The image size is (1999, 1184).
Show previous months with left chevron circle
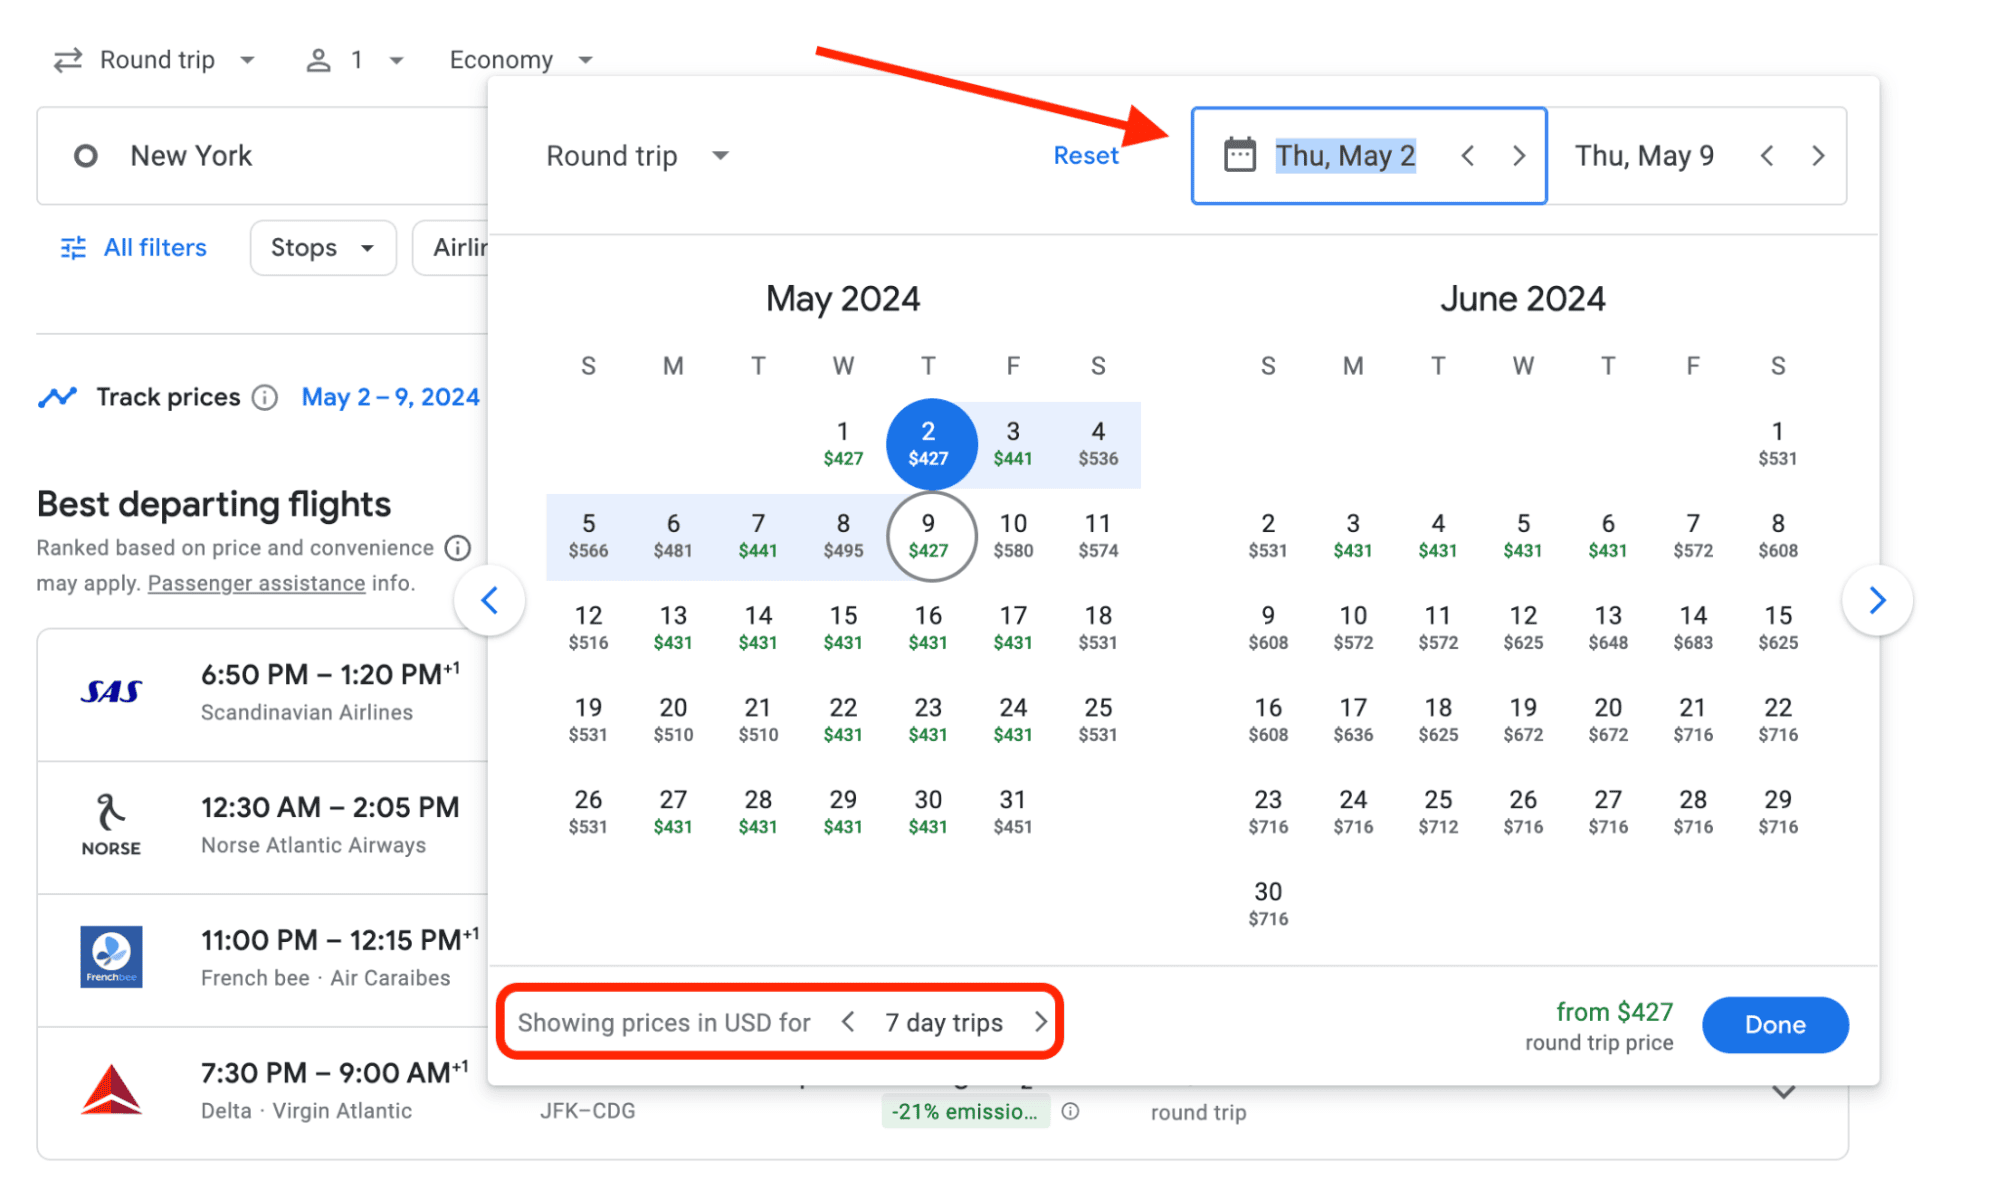tap(489, 600)
